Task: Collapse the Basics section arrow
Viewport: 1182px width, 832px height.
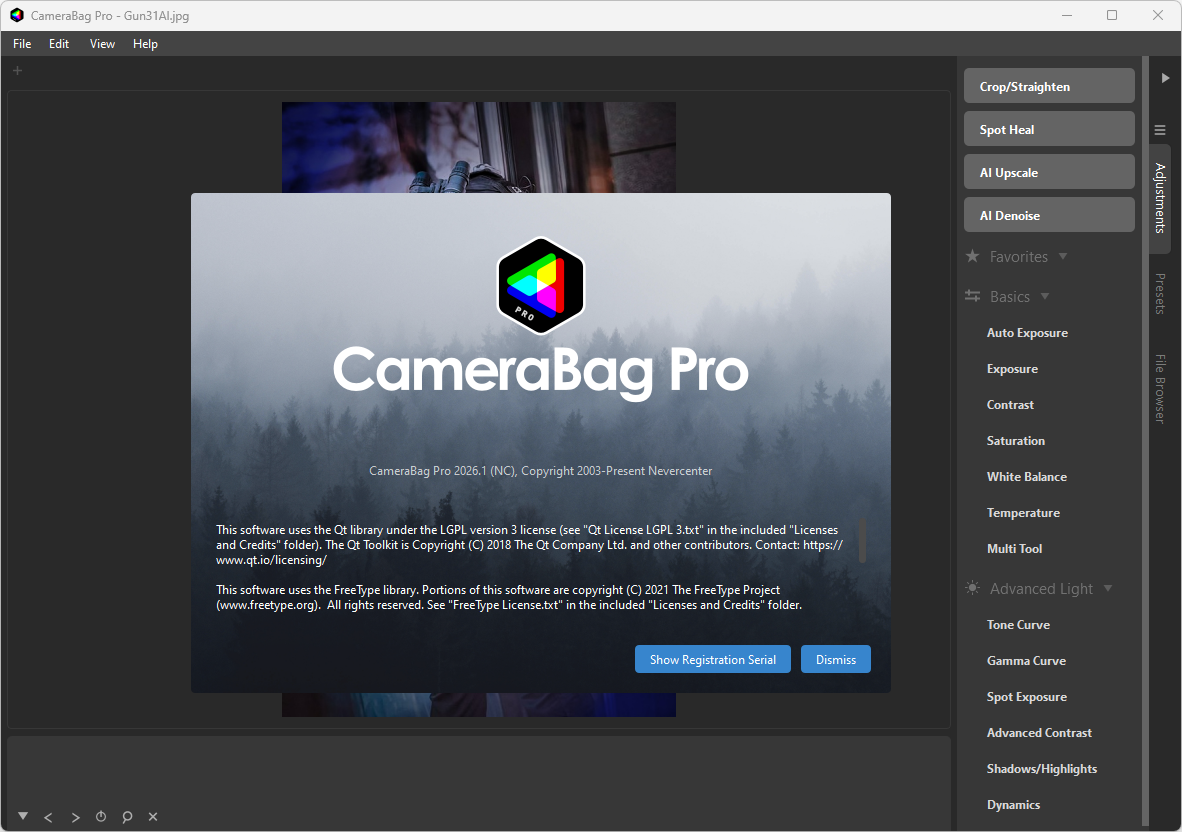Action: 1045,296
